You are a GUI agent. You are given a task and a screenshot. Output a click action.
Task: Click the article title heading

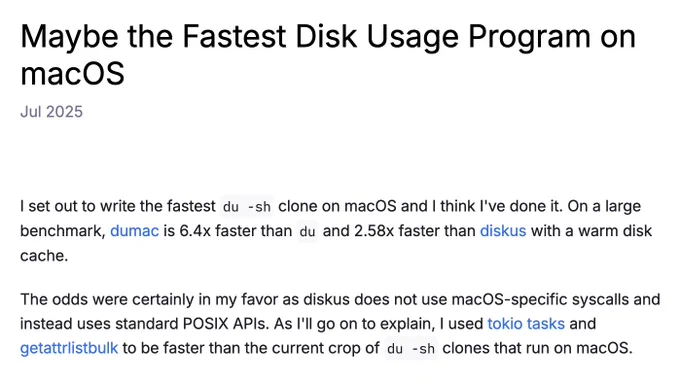point(328,55)
